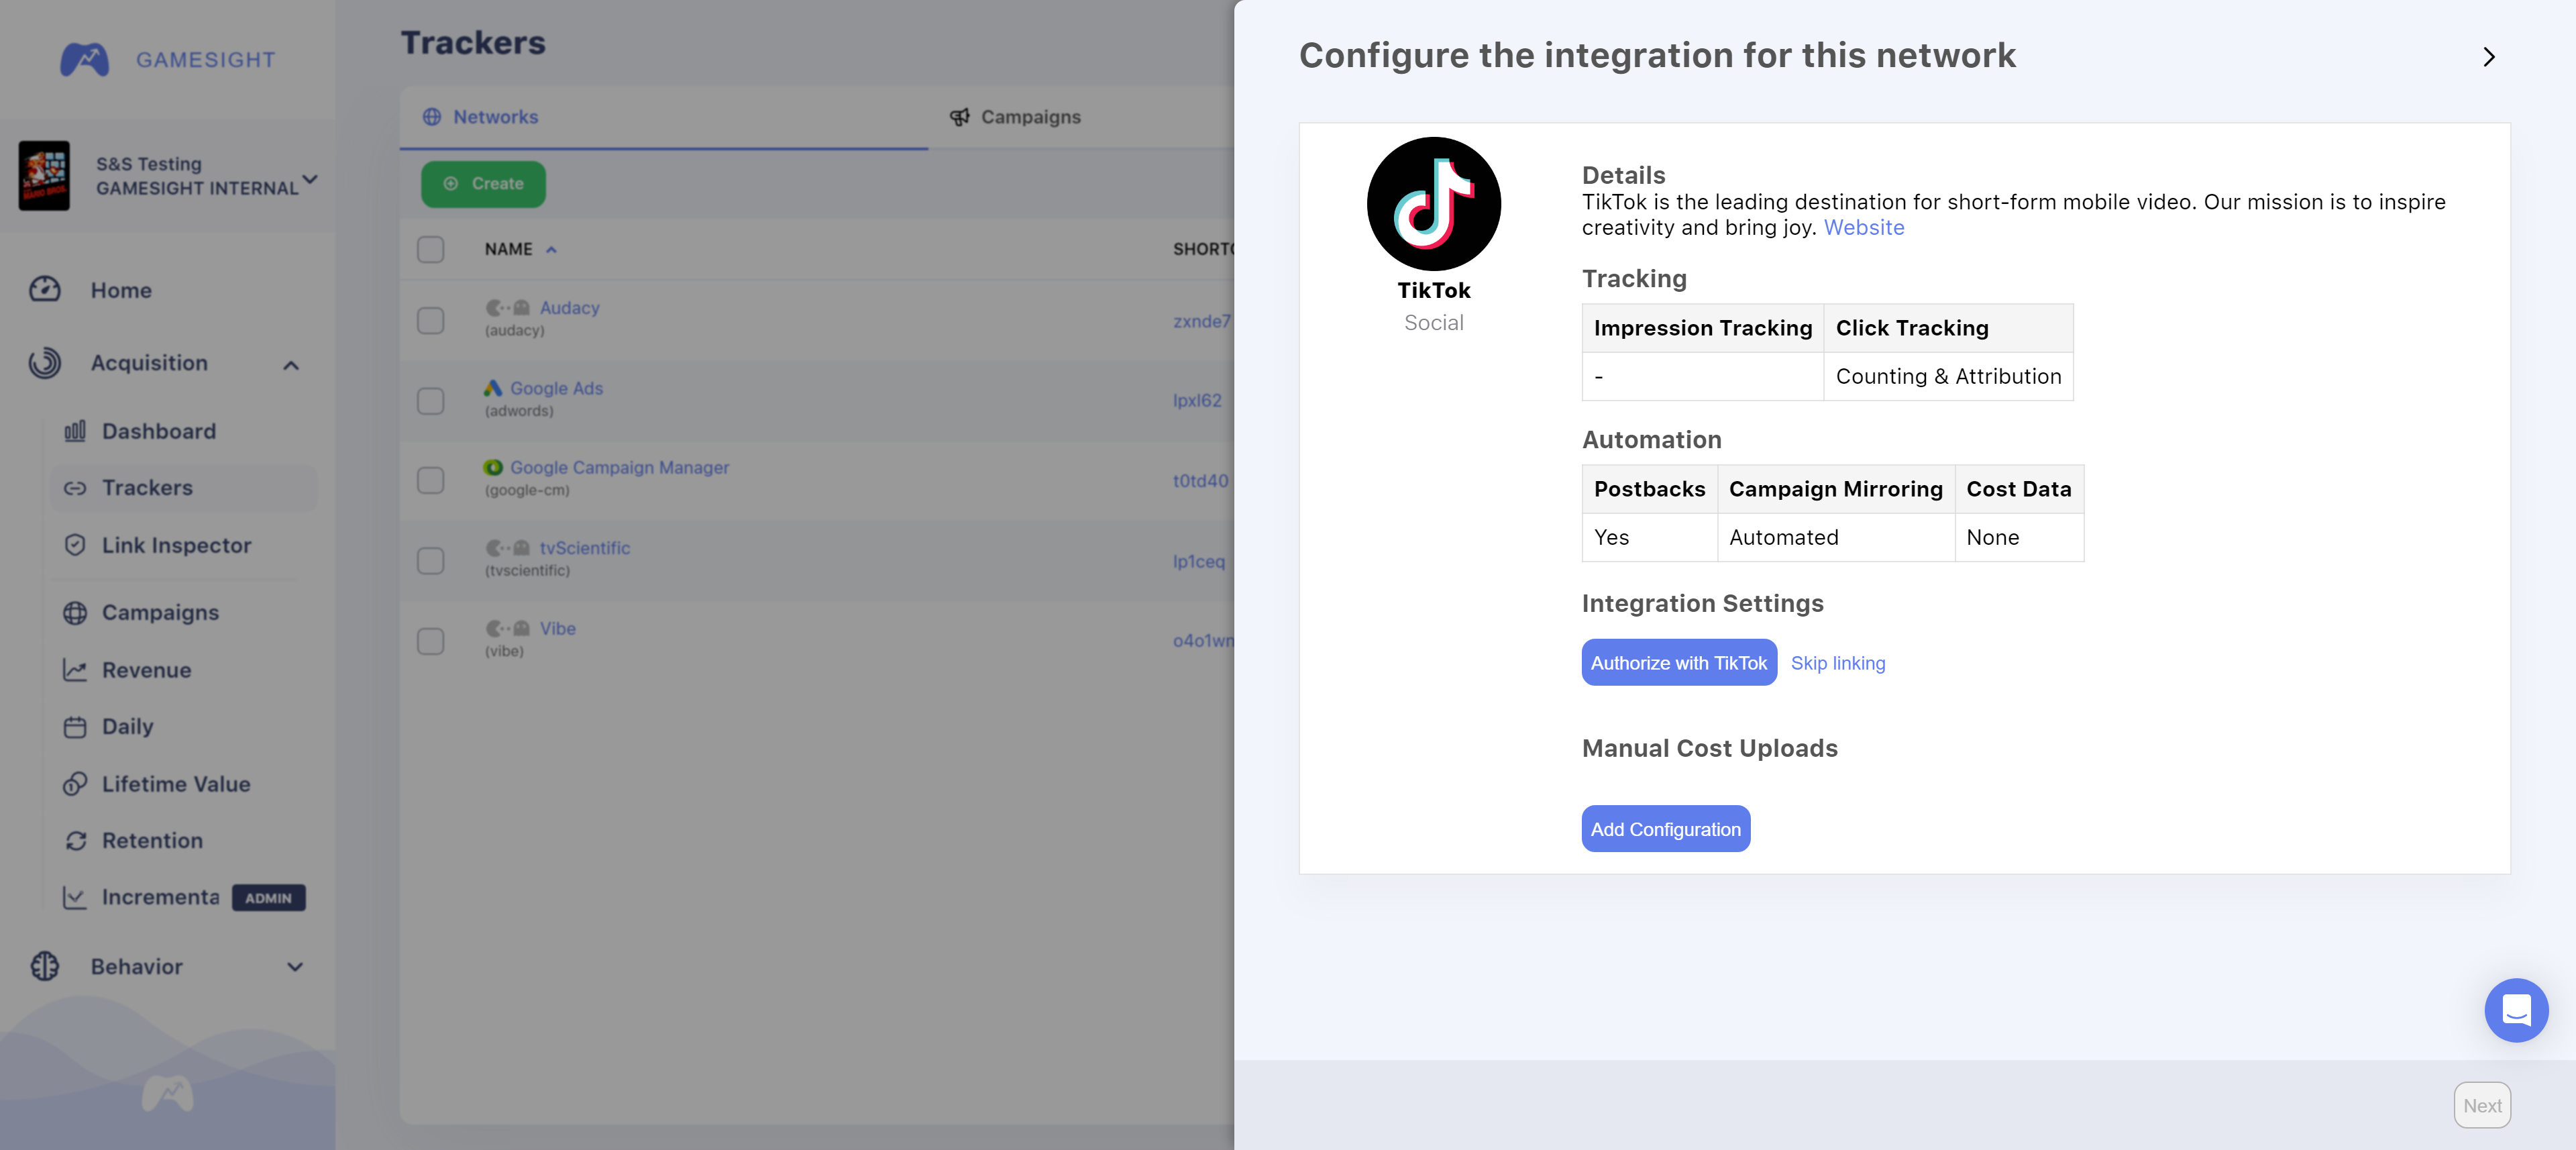This screenshot has width=2576, height=1150.
Task: Click the TikTok logo icon
Action: (1433, 204)
